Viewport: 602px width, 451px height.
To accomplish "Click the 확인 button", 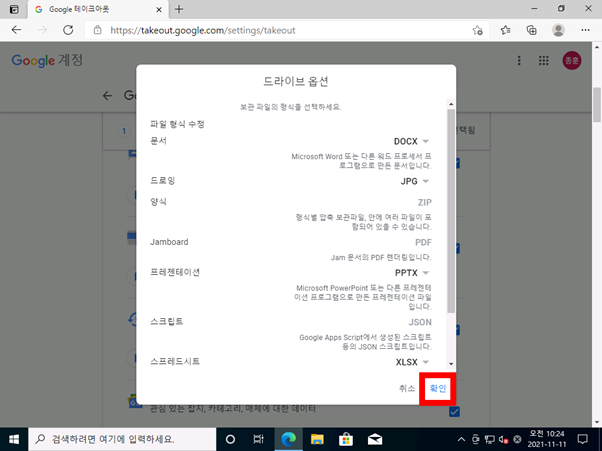I will tap(438, 388).
